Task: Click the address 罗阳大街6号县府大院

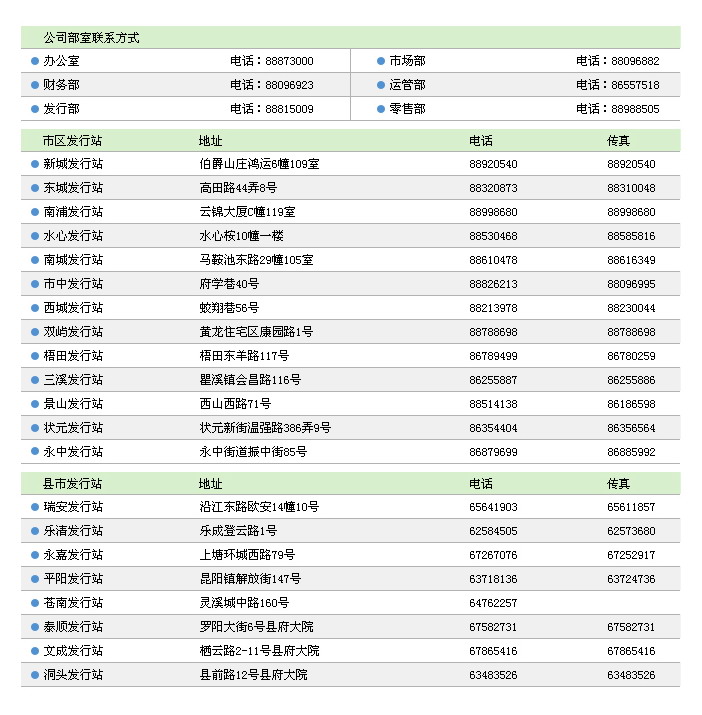Action: [x=256, y=627]
